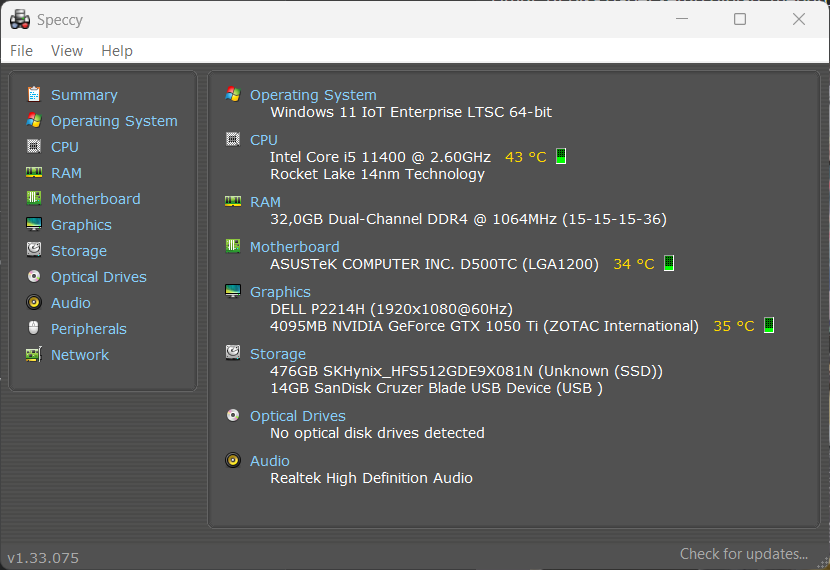
Task: Click the disc icon beside the Optical Drives heading
Action: [233, 415]
